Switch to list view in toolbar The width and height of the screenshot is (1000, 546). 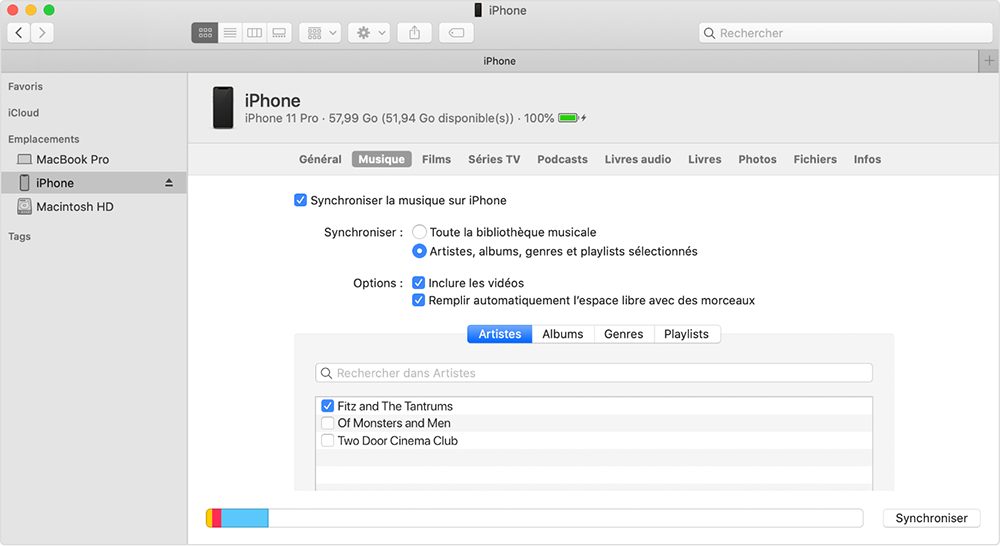230,33
